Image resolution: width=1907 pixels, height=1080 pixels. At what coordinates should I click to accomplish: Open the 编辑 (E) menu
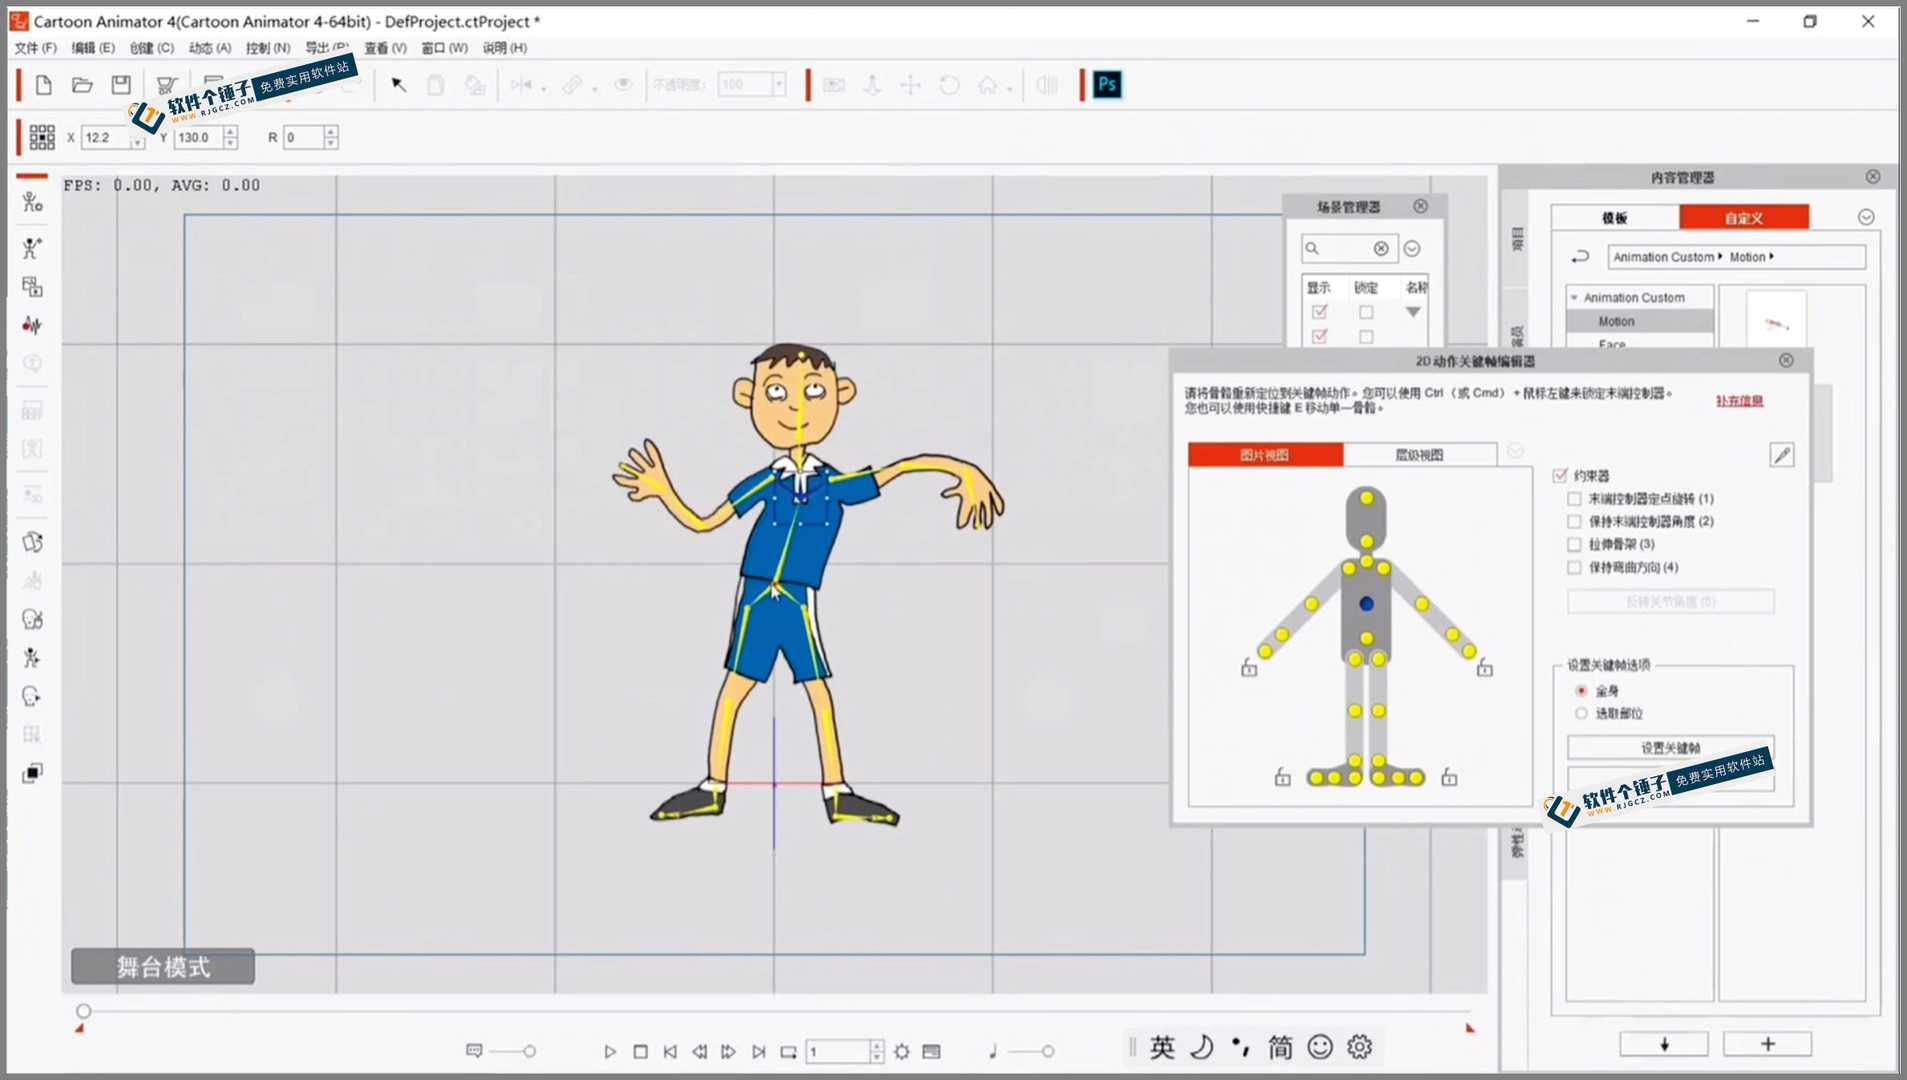(x=93, y=48)
